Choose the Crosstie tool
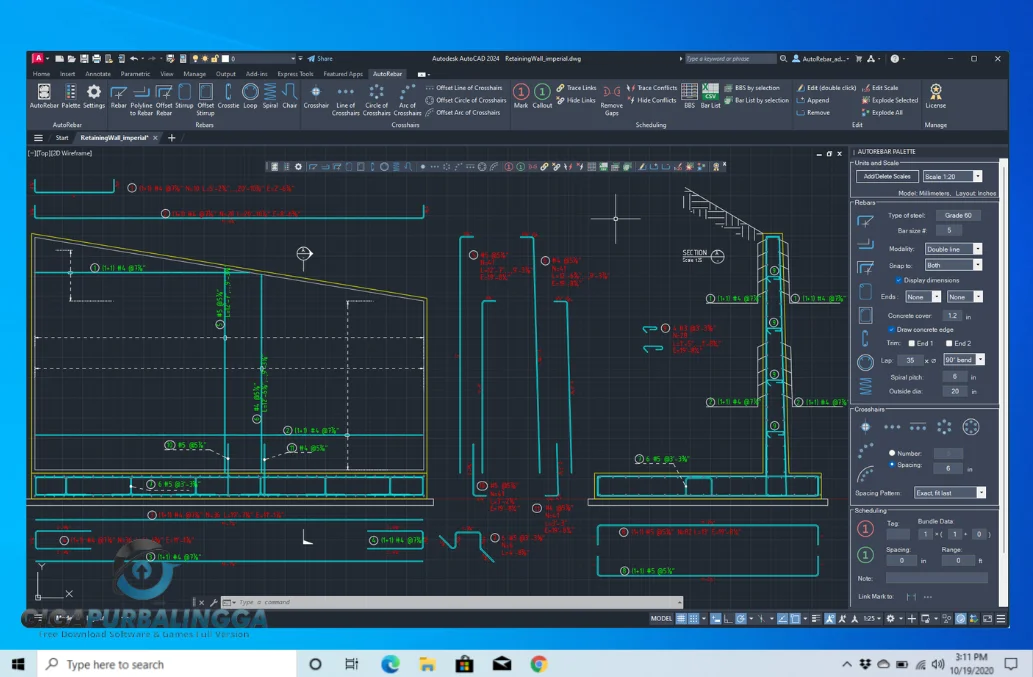Screen dimensions: 1033x677 [x=228, y=96]
